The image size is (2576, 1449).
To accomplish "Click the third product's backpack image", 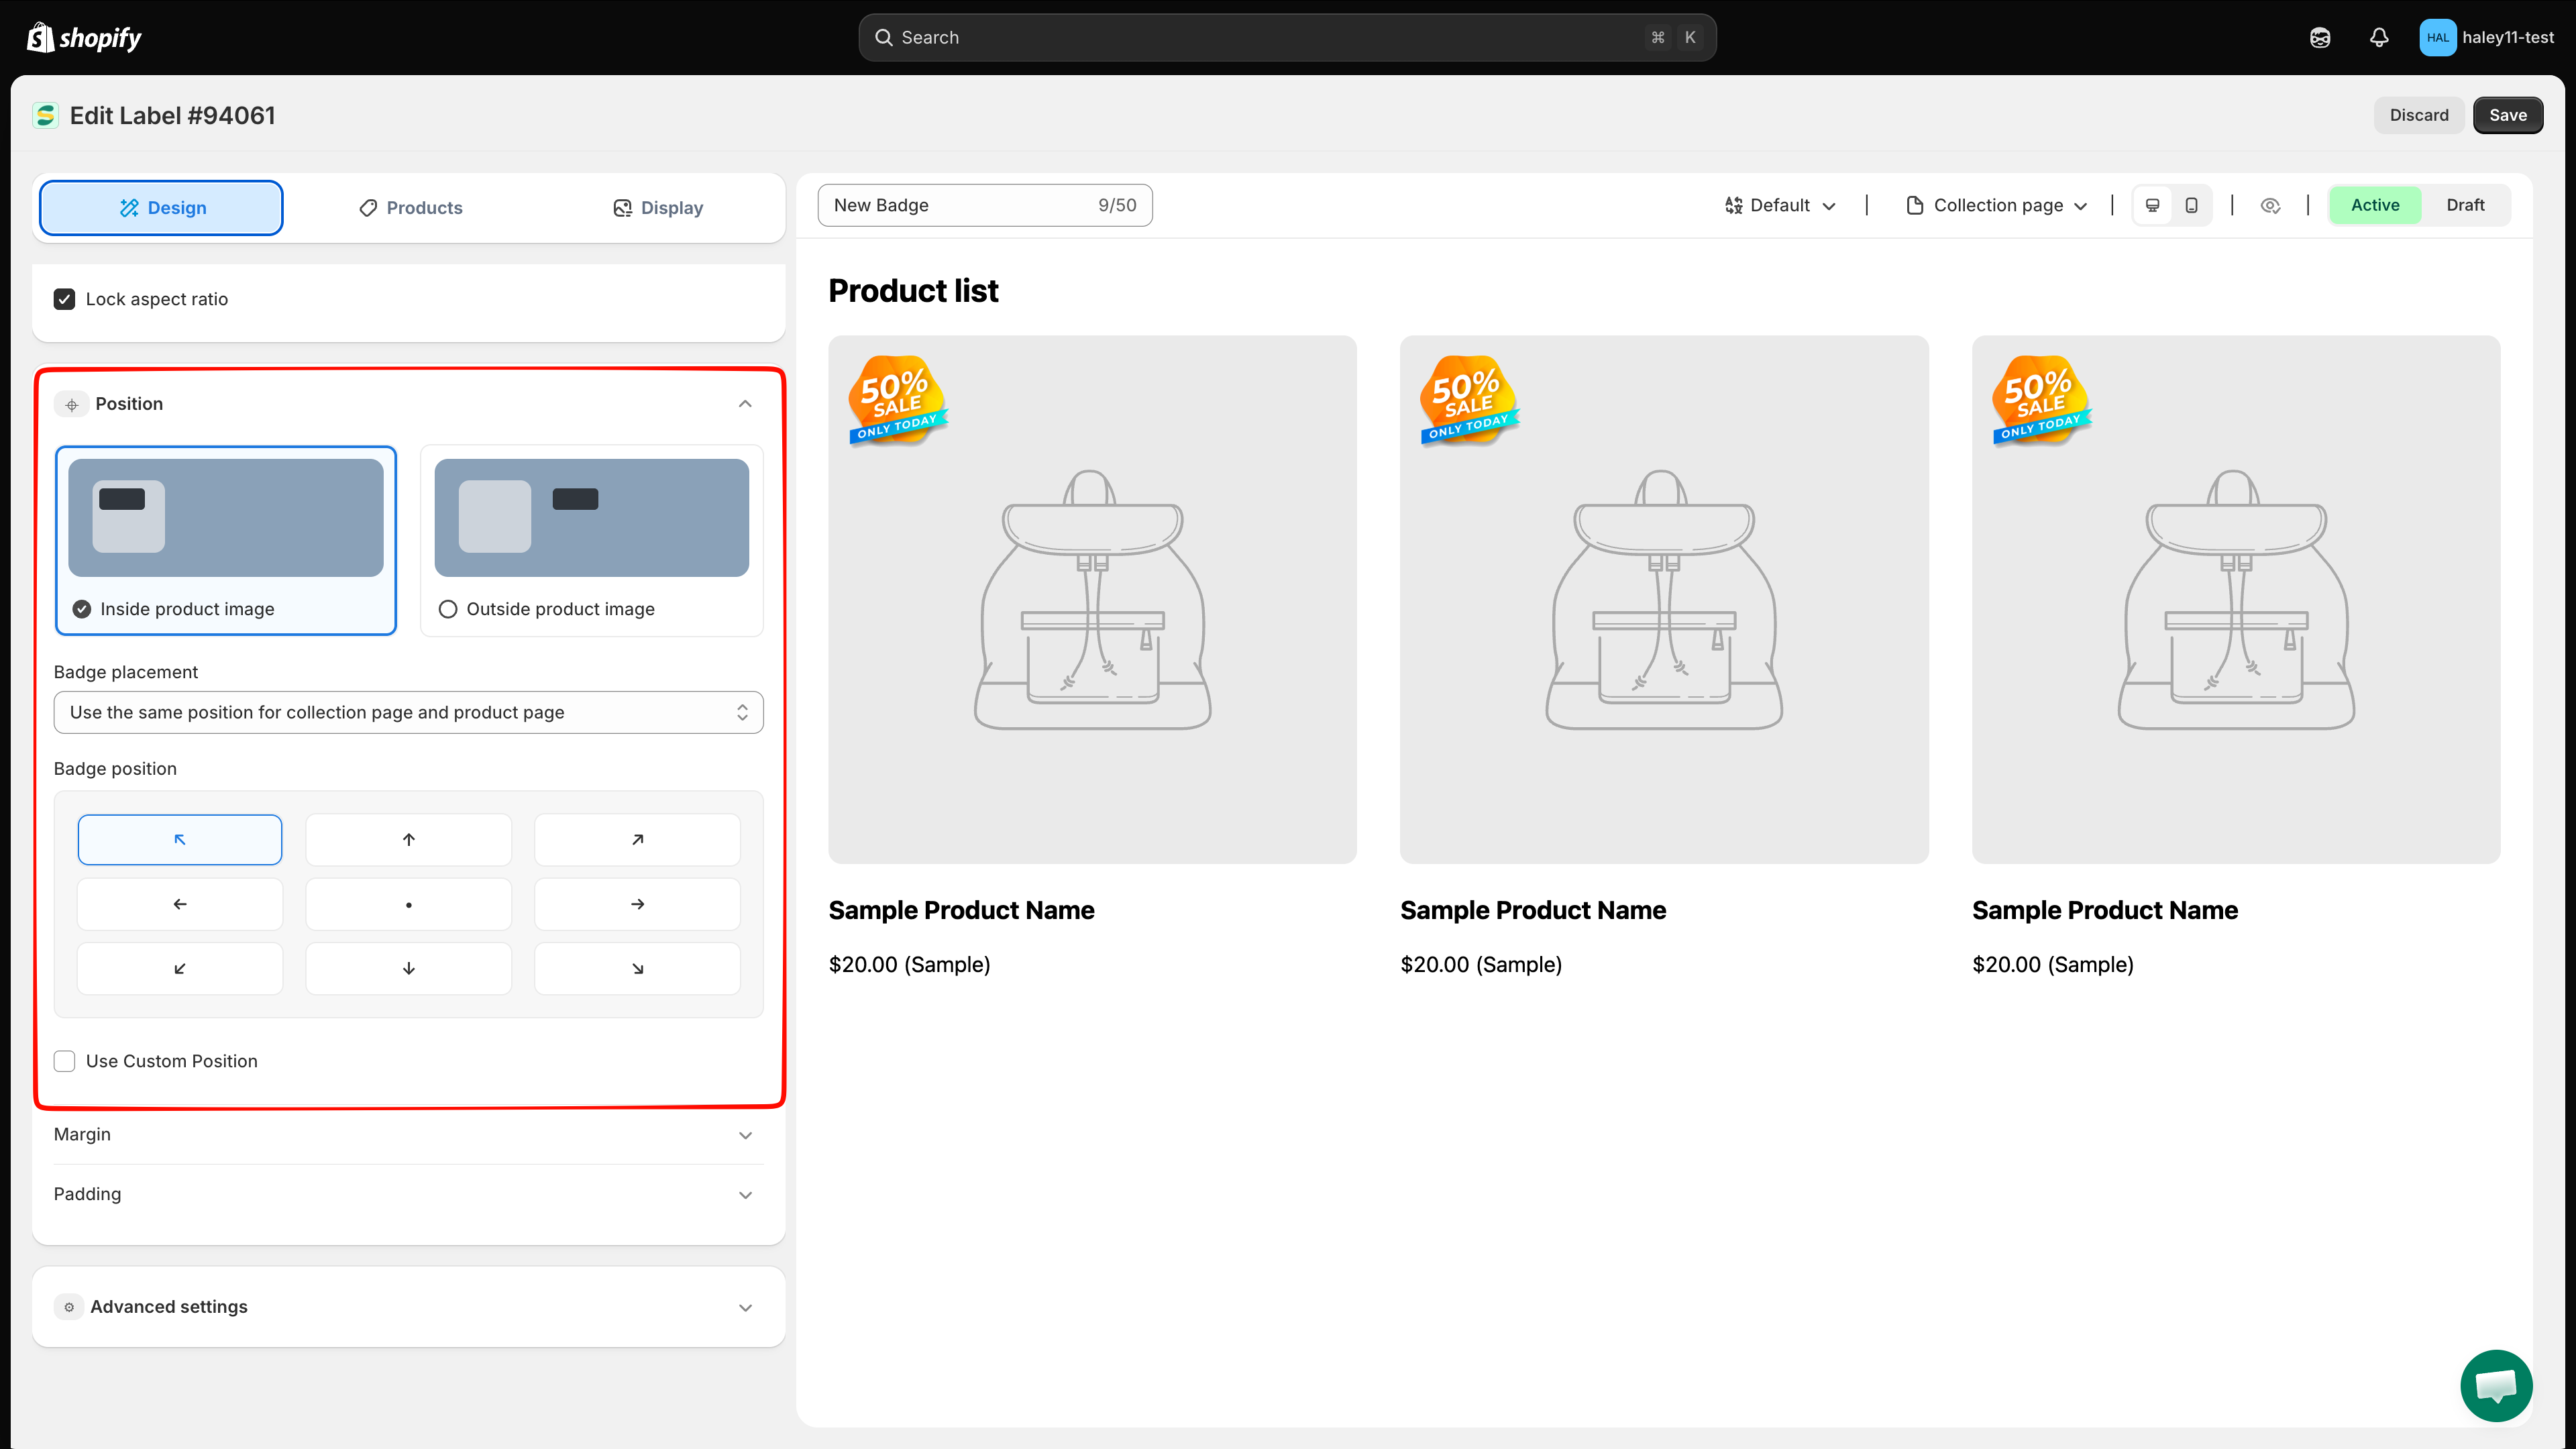I will [x=2236, y=600].
